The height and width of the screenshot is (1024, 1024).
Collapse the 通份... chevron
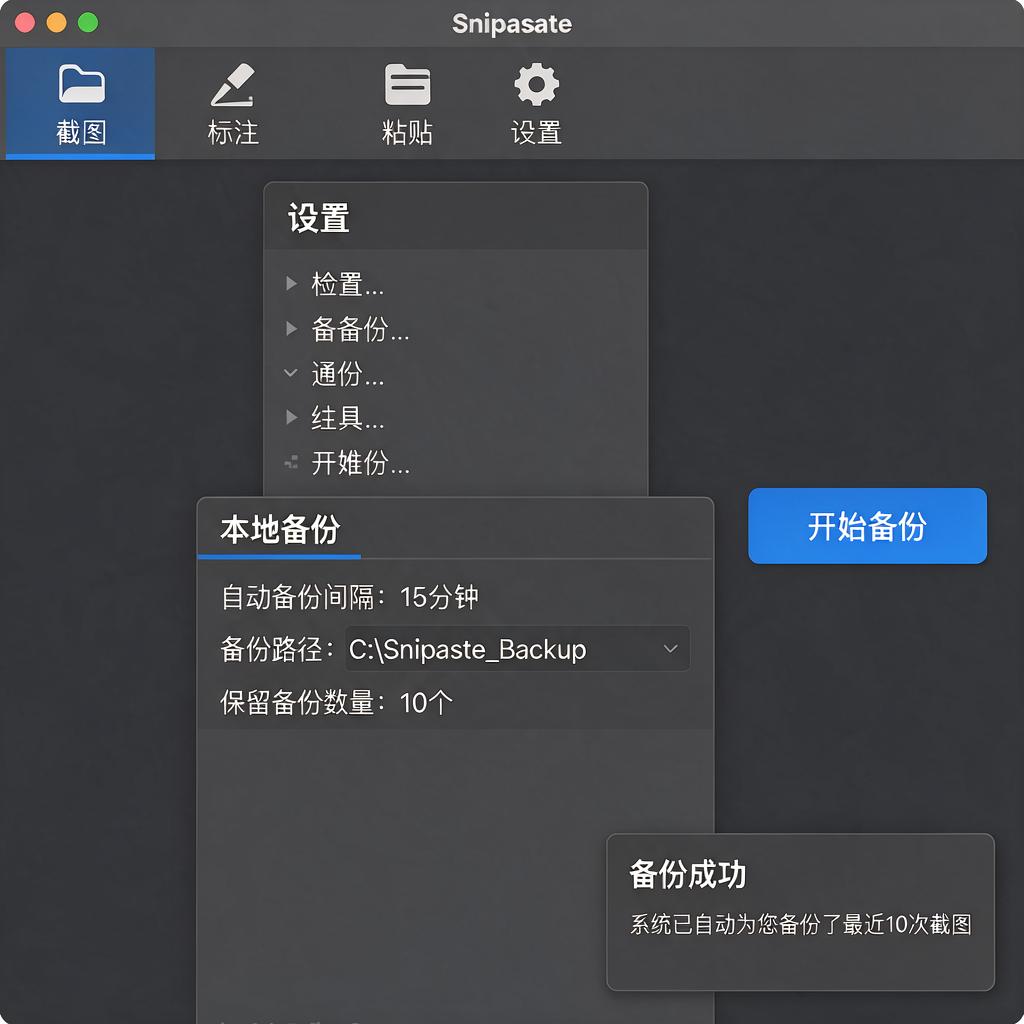pyautogui.click(x=291, y=373)
